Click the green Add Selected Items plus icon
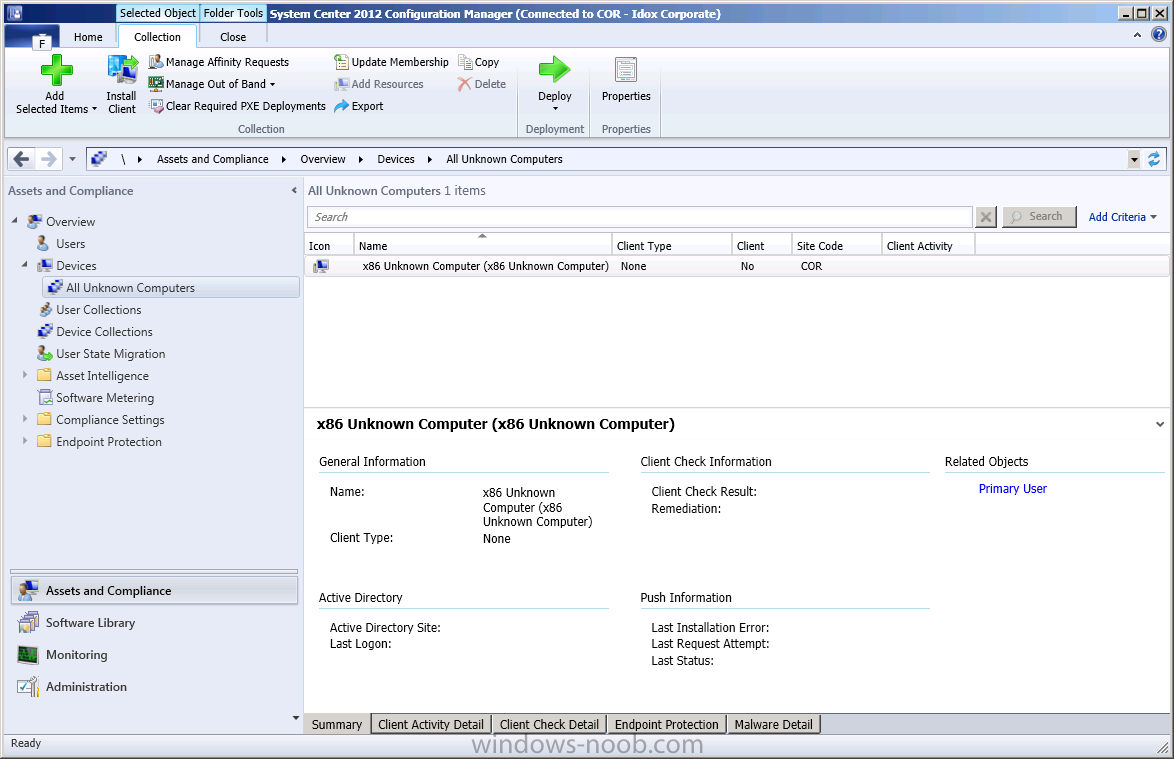The width and height of the screenshot is (1174, 759). [x=56, y=70]
